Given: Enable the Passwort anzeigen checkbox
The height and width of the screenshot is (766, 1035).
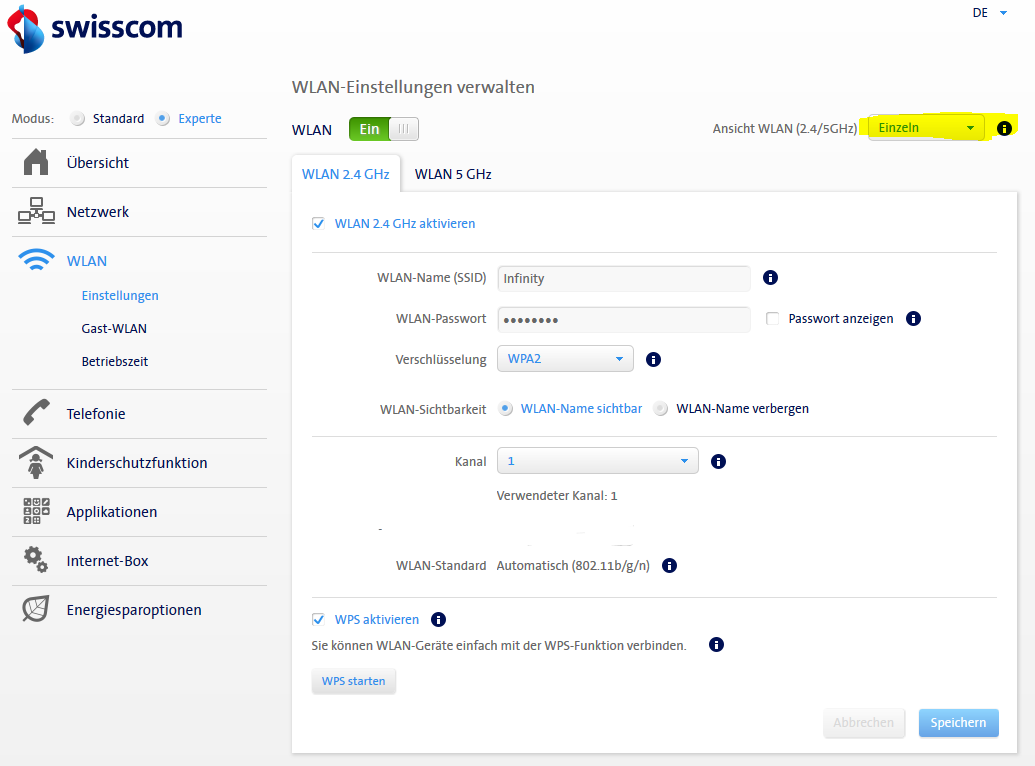Looking at the screenshot, I should pyautogui.click(x=769, y=318).
